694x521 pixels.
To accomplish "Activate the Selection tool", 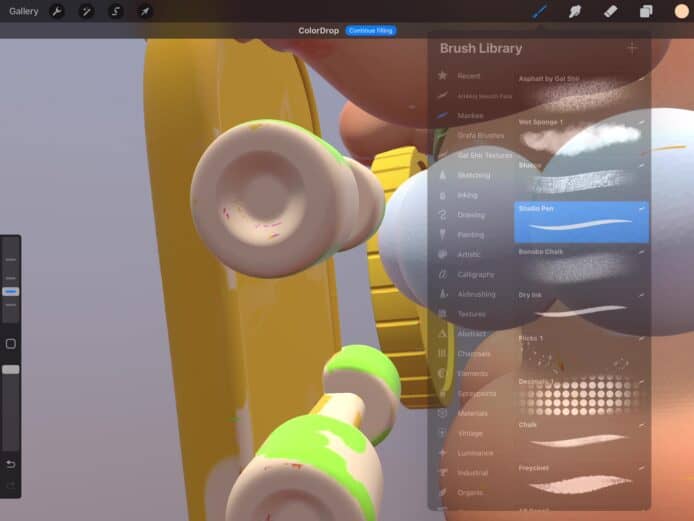I will click(x=116, y=11).
